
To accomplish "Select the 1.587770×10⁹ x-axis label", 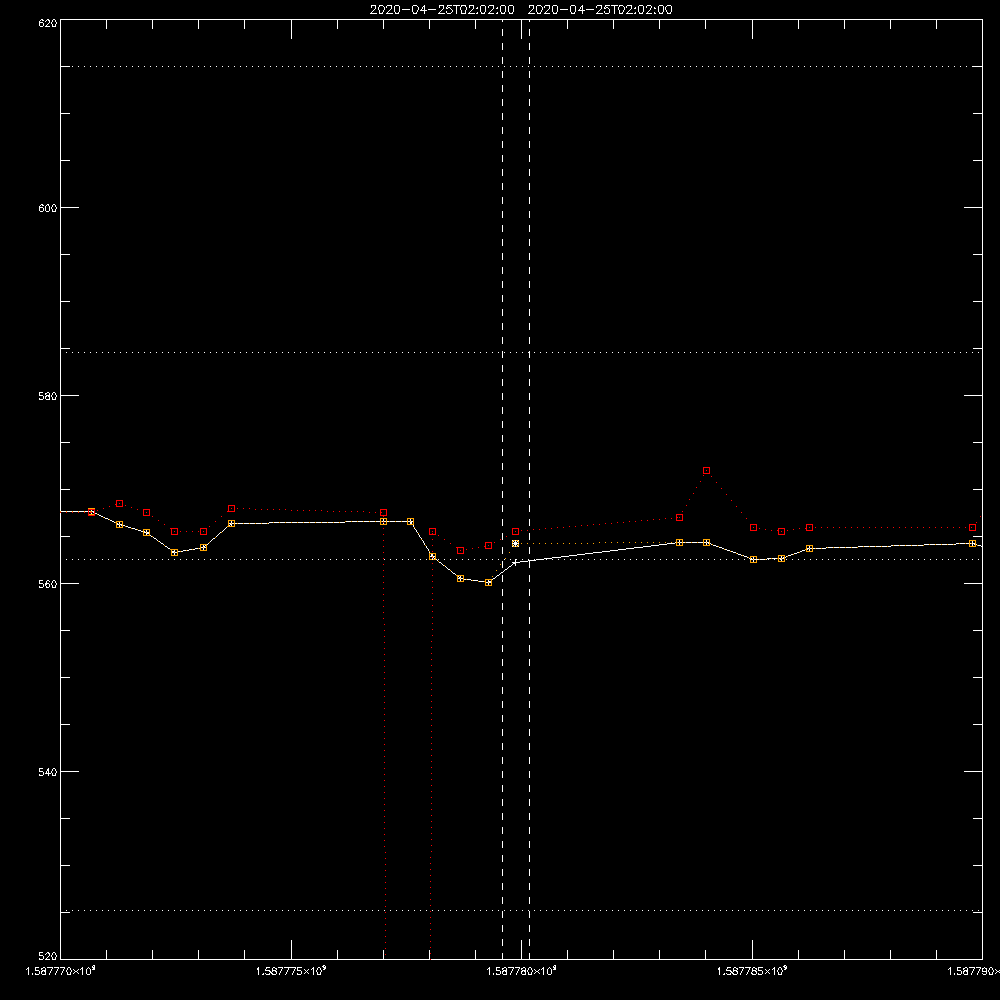I will [61, 971].
